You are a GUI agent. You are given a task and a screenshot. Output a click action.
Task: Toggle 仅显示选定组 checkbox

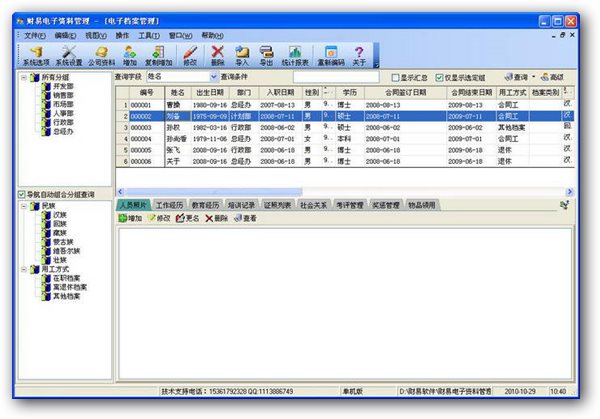click(439, 78)
